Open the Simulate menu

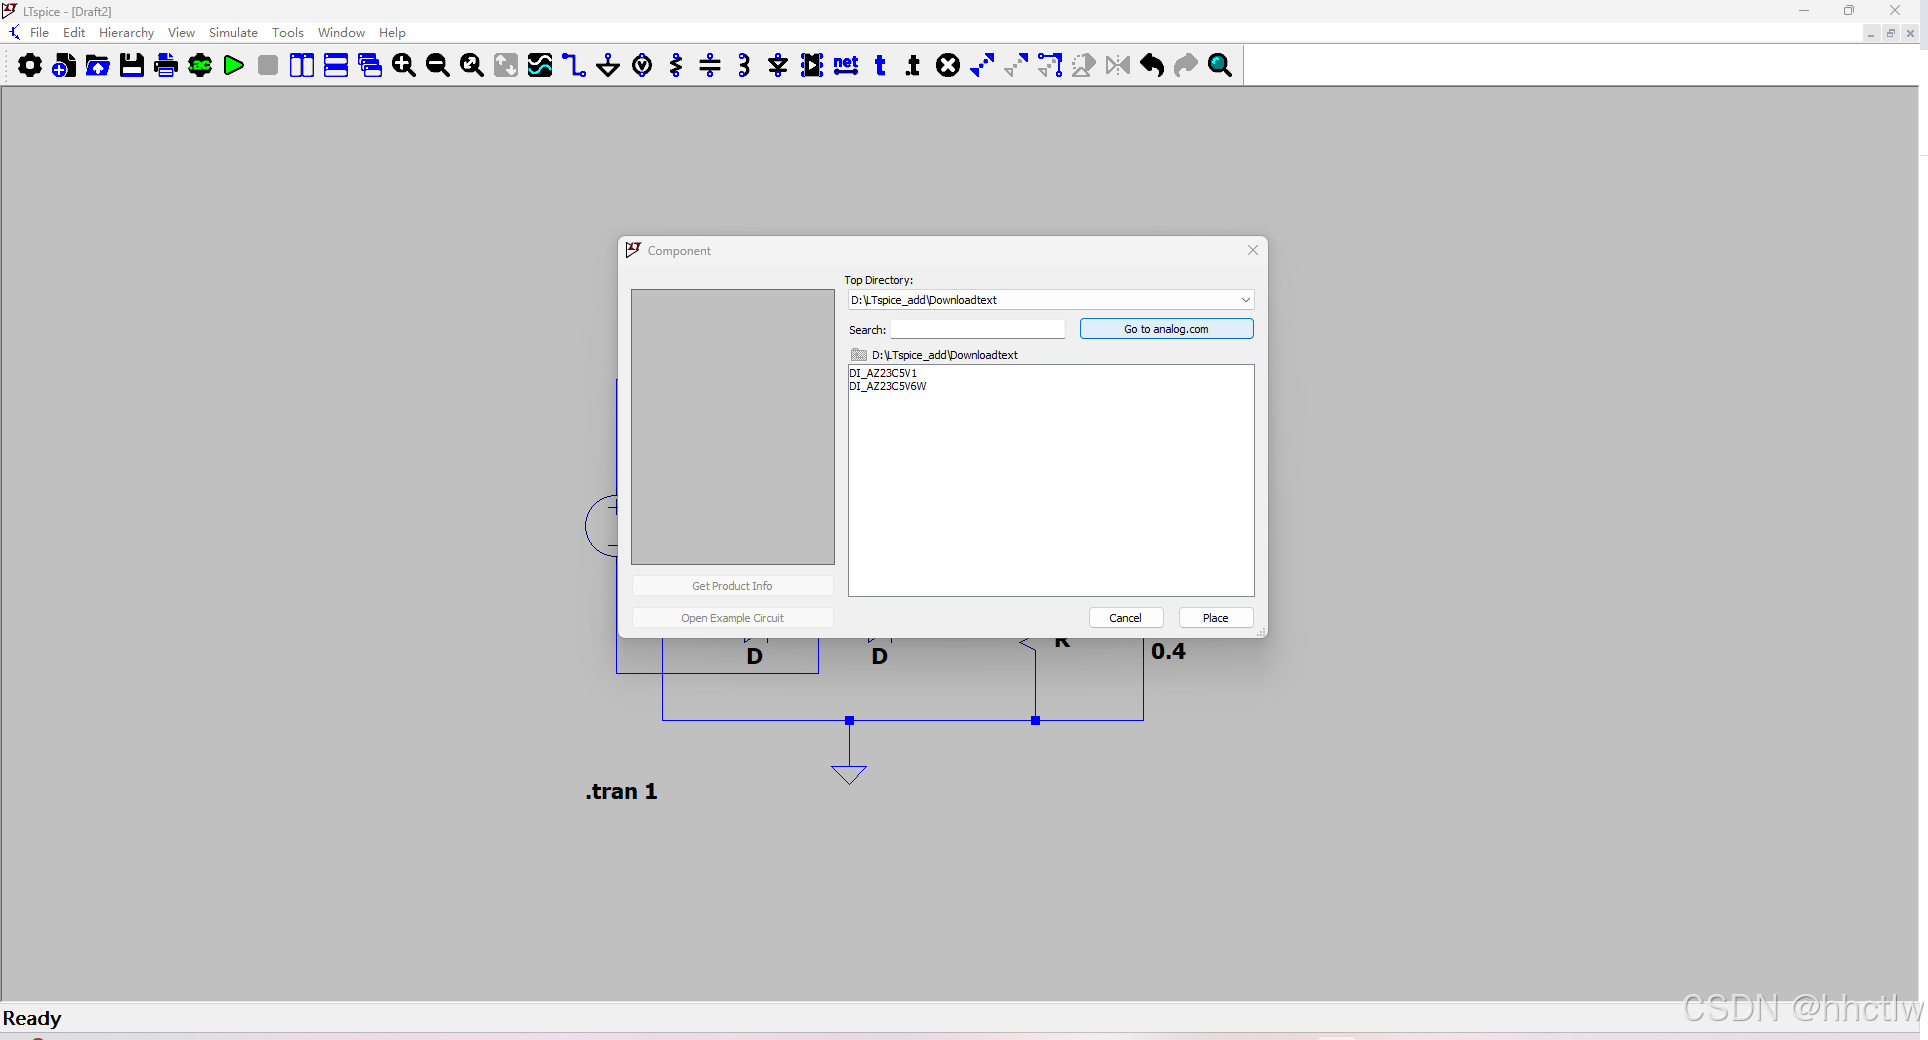click(x=233, y=33)
